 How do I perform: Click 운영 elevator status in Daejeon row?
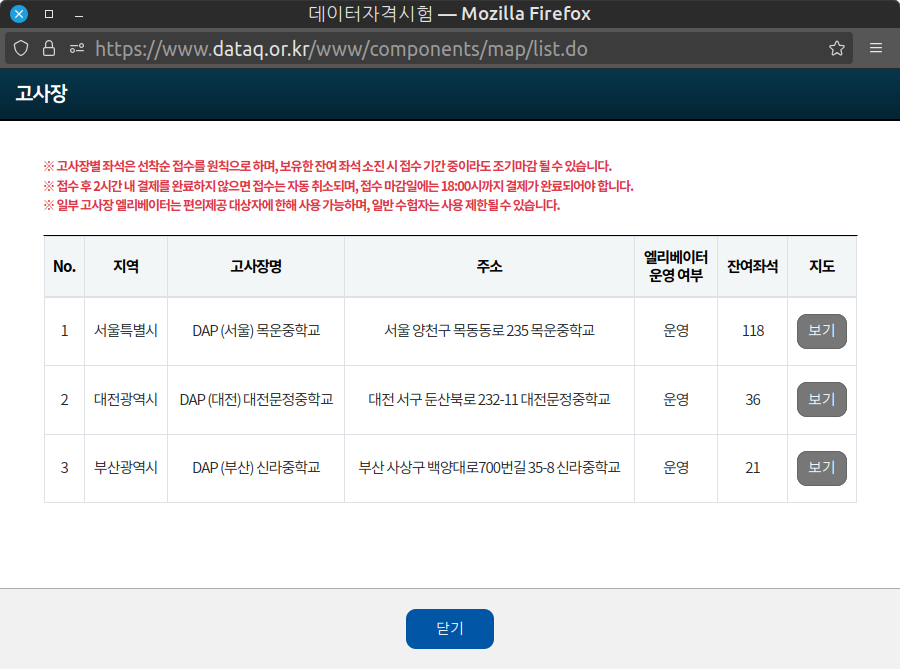tap(676, 399)
